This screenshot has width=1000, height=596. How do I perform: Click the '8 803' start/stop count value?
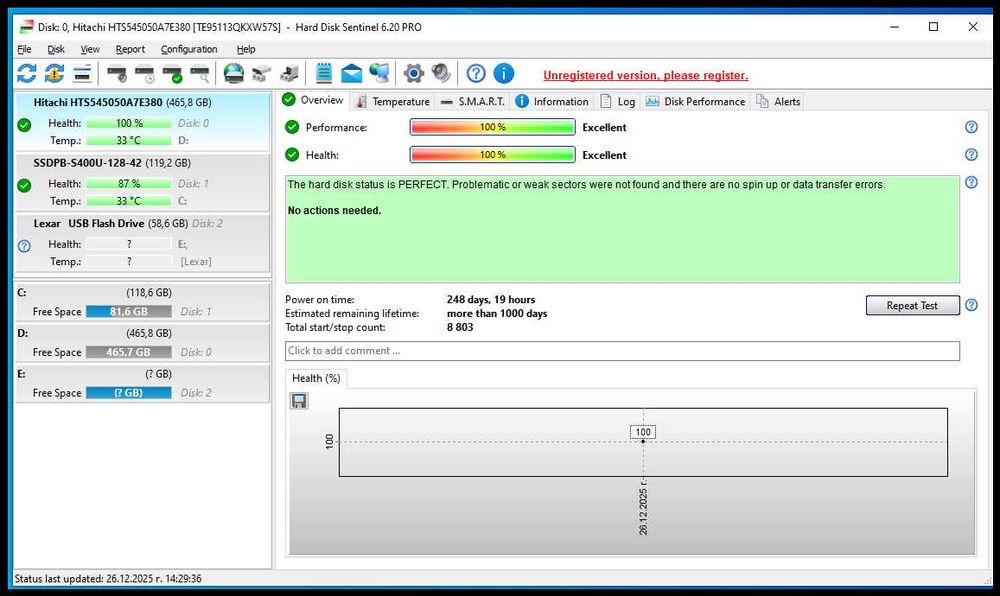tap(460, 327)
